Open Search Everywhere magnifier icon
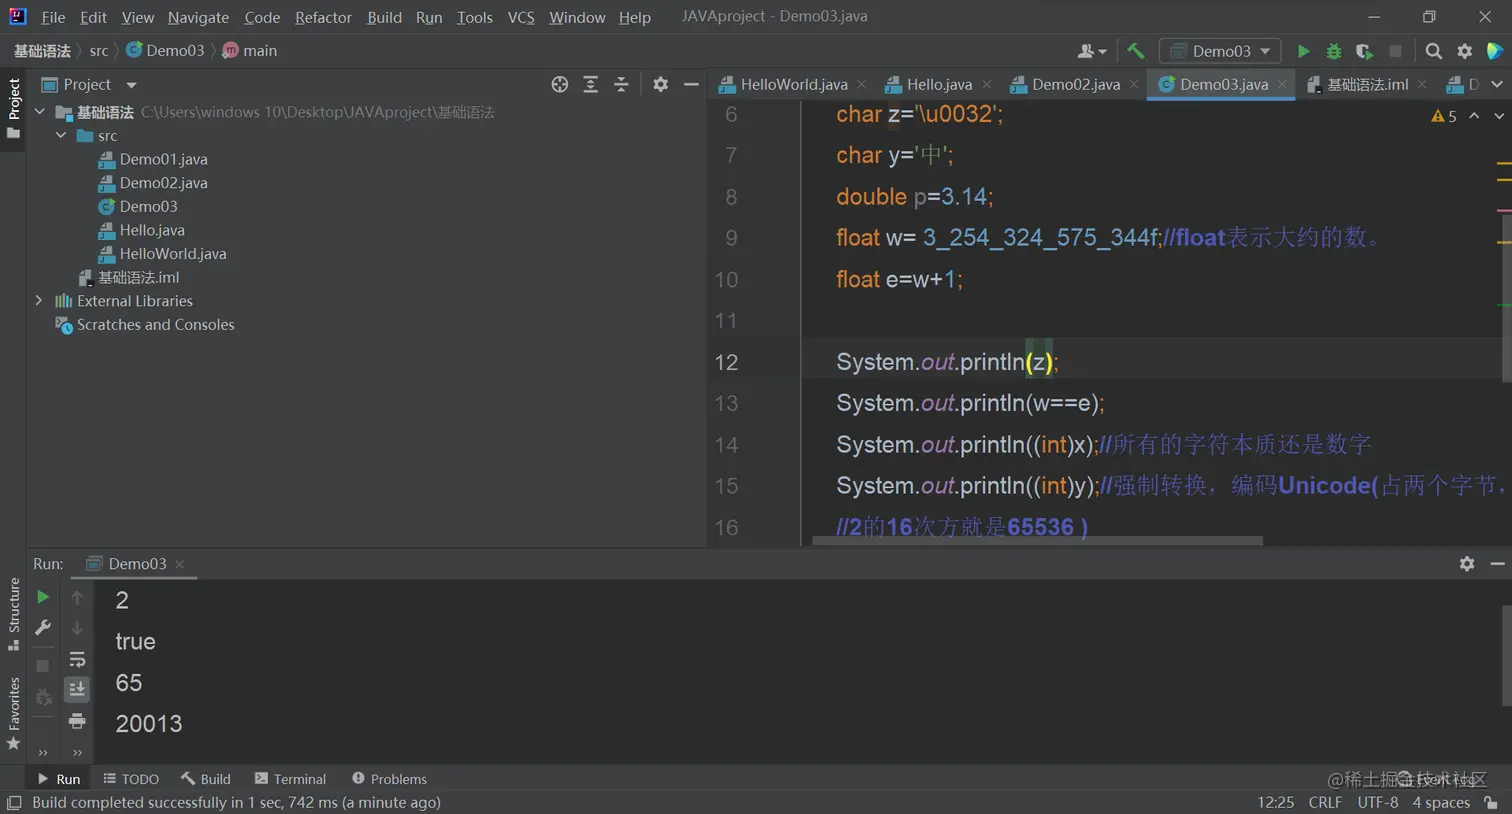1512x814 pixels. [x=1433, y=51]
